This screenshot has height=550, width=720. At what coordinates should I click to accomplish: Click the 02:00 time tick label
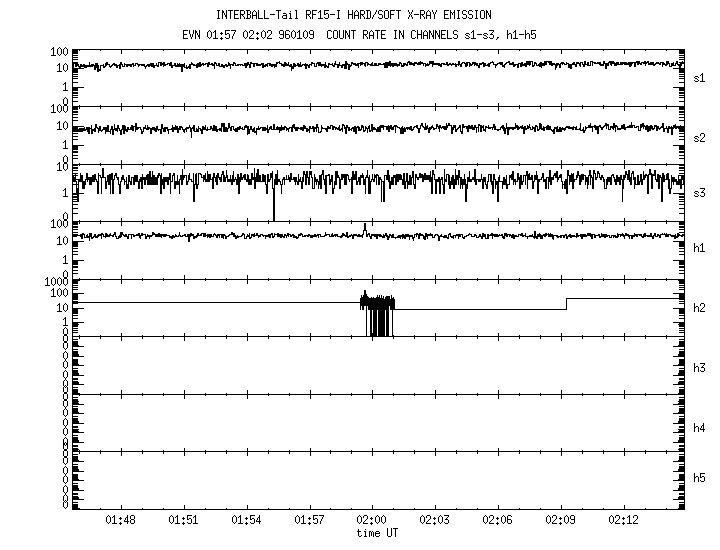point(372,521)
